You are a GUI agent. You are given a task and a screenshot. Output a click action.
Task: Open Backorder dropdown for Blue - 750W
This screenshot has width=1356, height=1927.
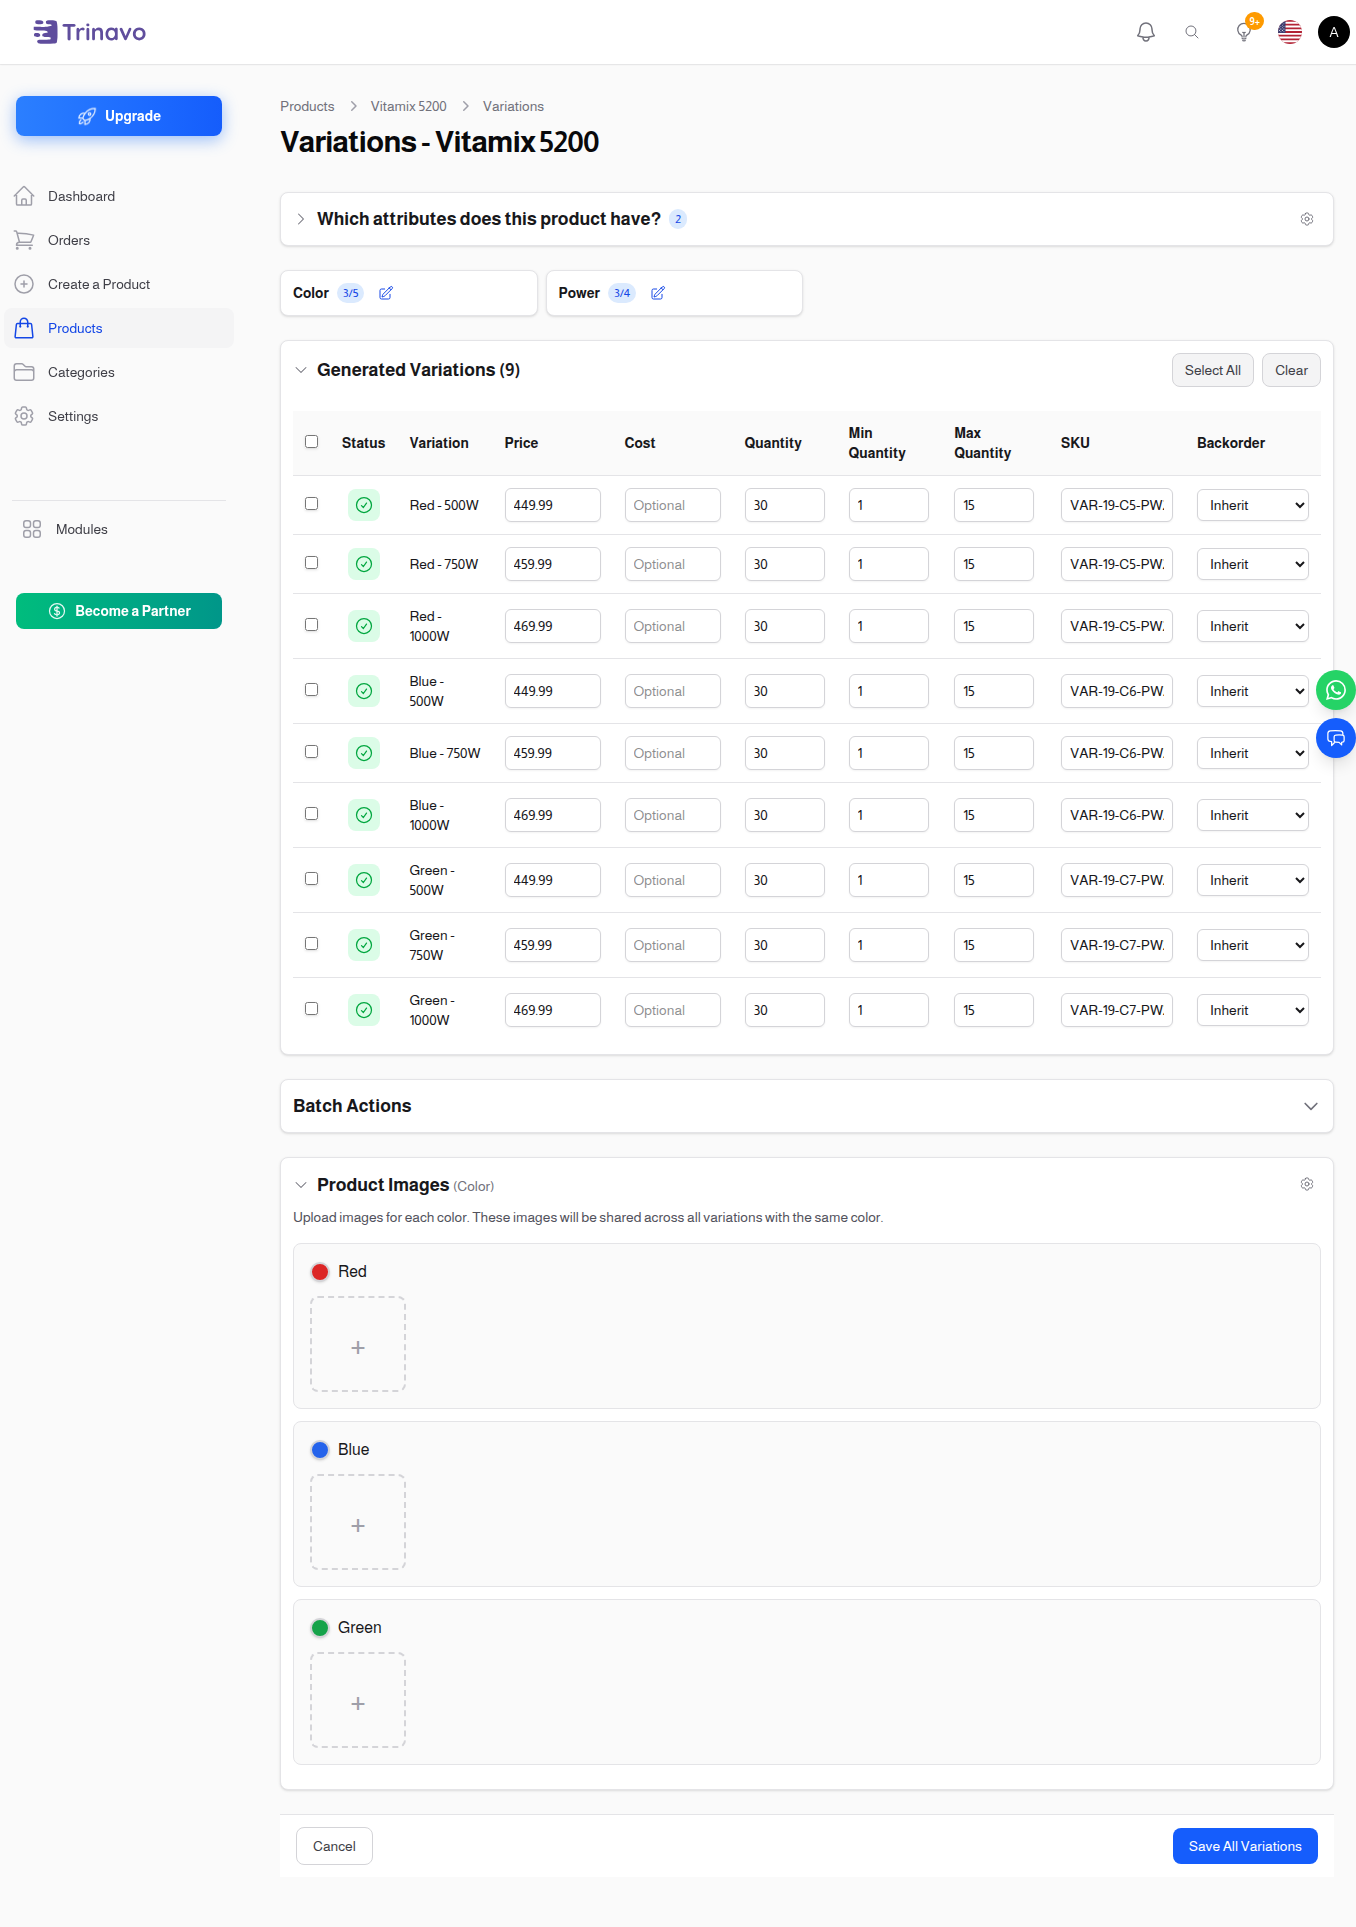pyautogui.click(x=1253, y=753)
